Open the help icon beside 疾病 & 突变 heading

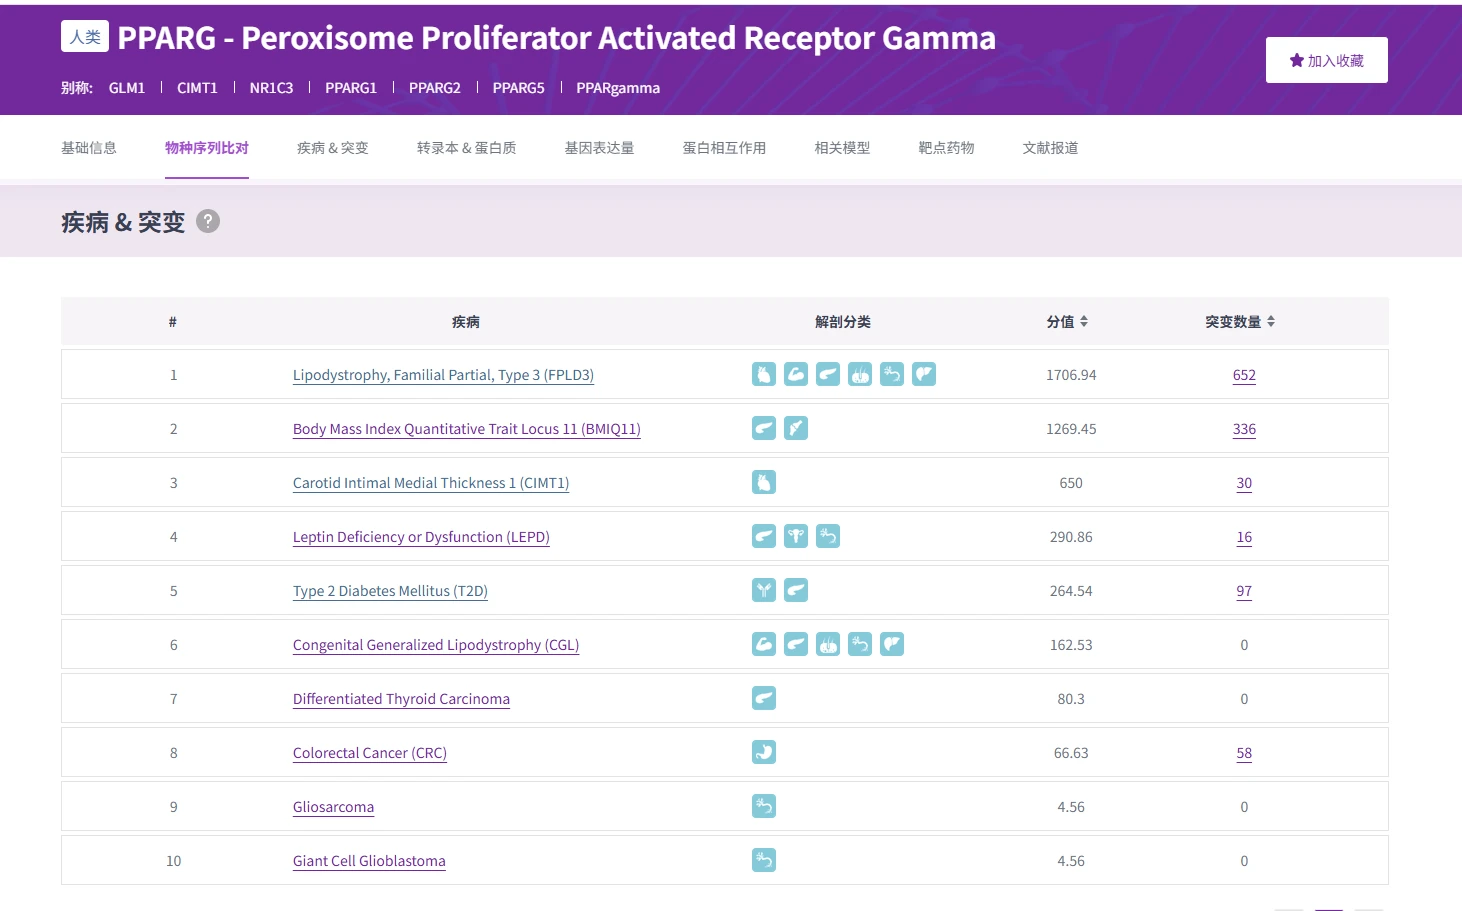coord(208,221)
